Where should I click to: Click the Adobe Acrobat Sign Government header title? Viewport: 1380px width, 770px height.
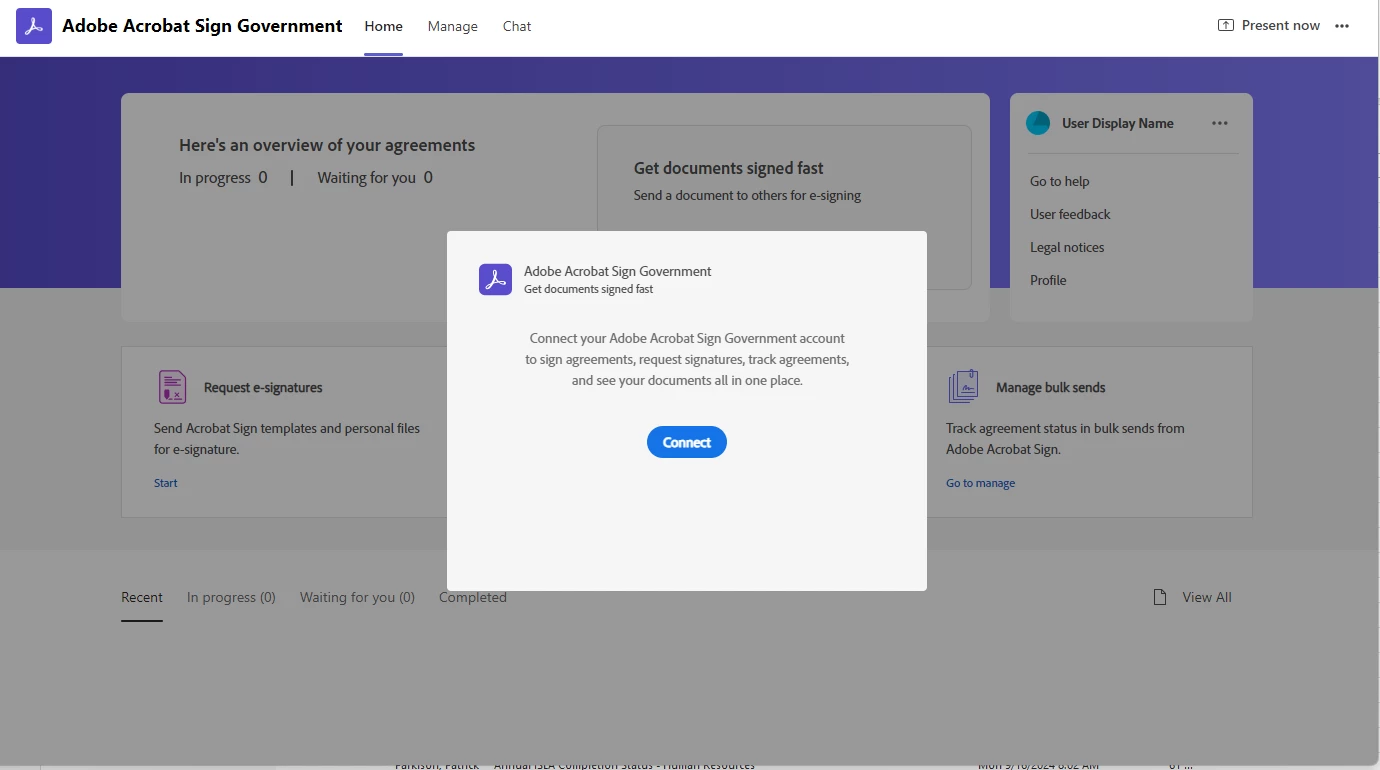pos(202,26)
